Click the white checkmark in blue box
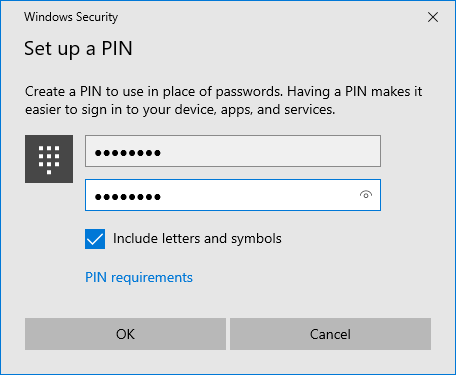456x375 pixels. [95, 239]
